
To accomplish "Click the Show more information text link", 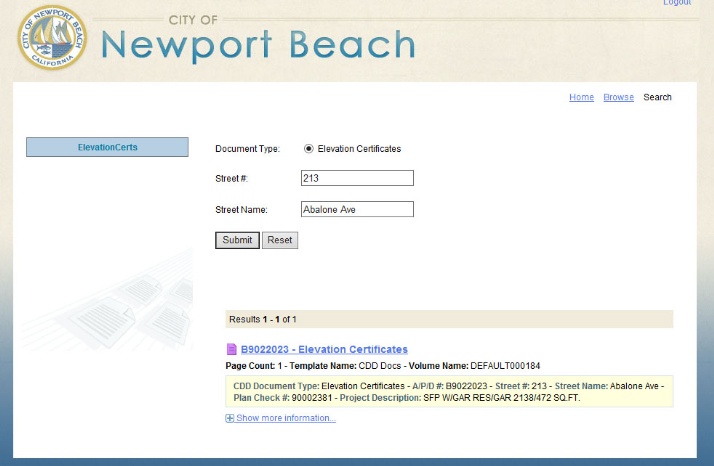I will 286,418.
